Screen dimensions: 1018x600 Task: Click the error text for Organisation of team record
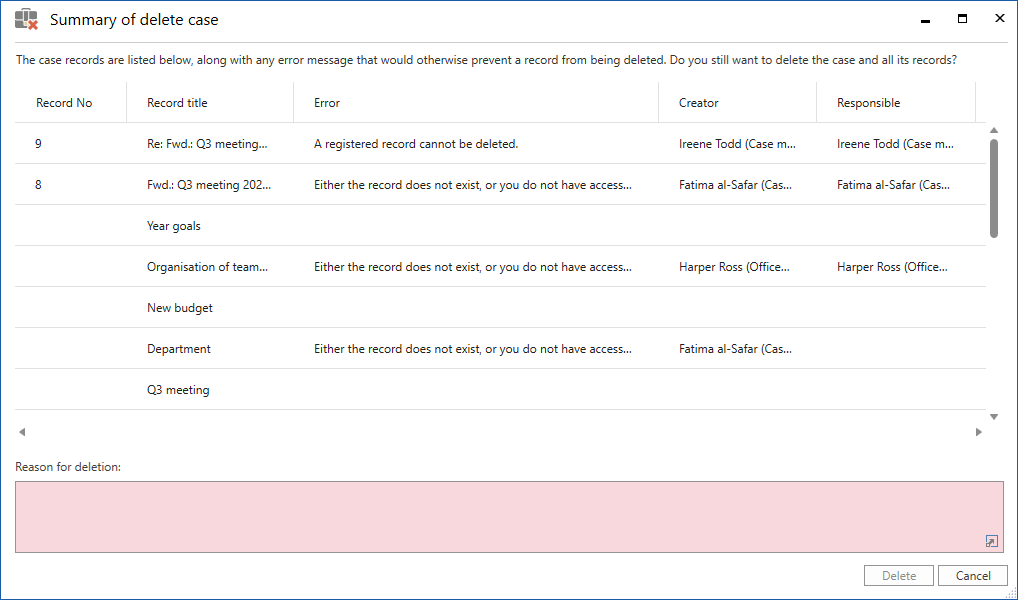pos(473,266)
